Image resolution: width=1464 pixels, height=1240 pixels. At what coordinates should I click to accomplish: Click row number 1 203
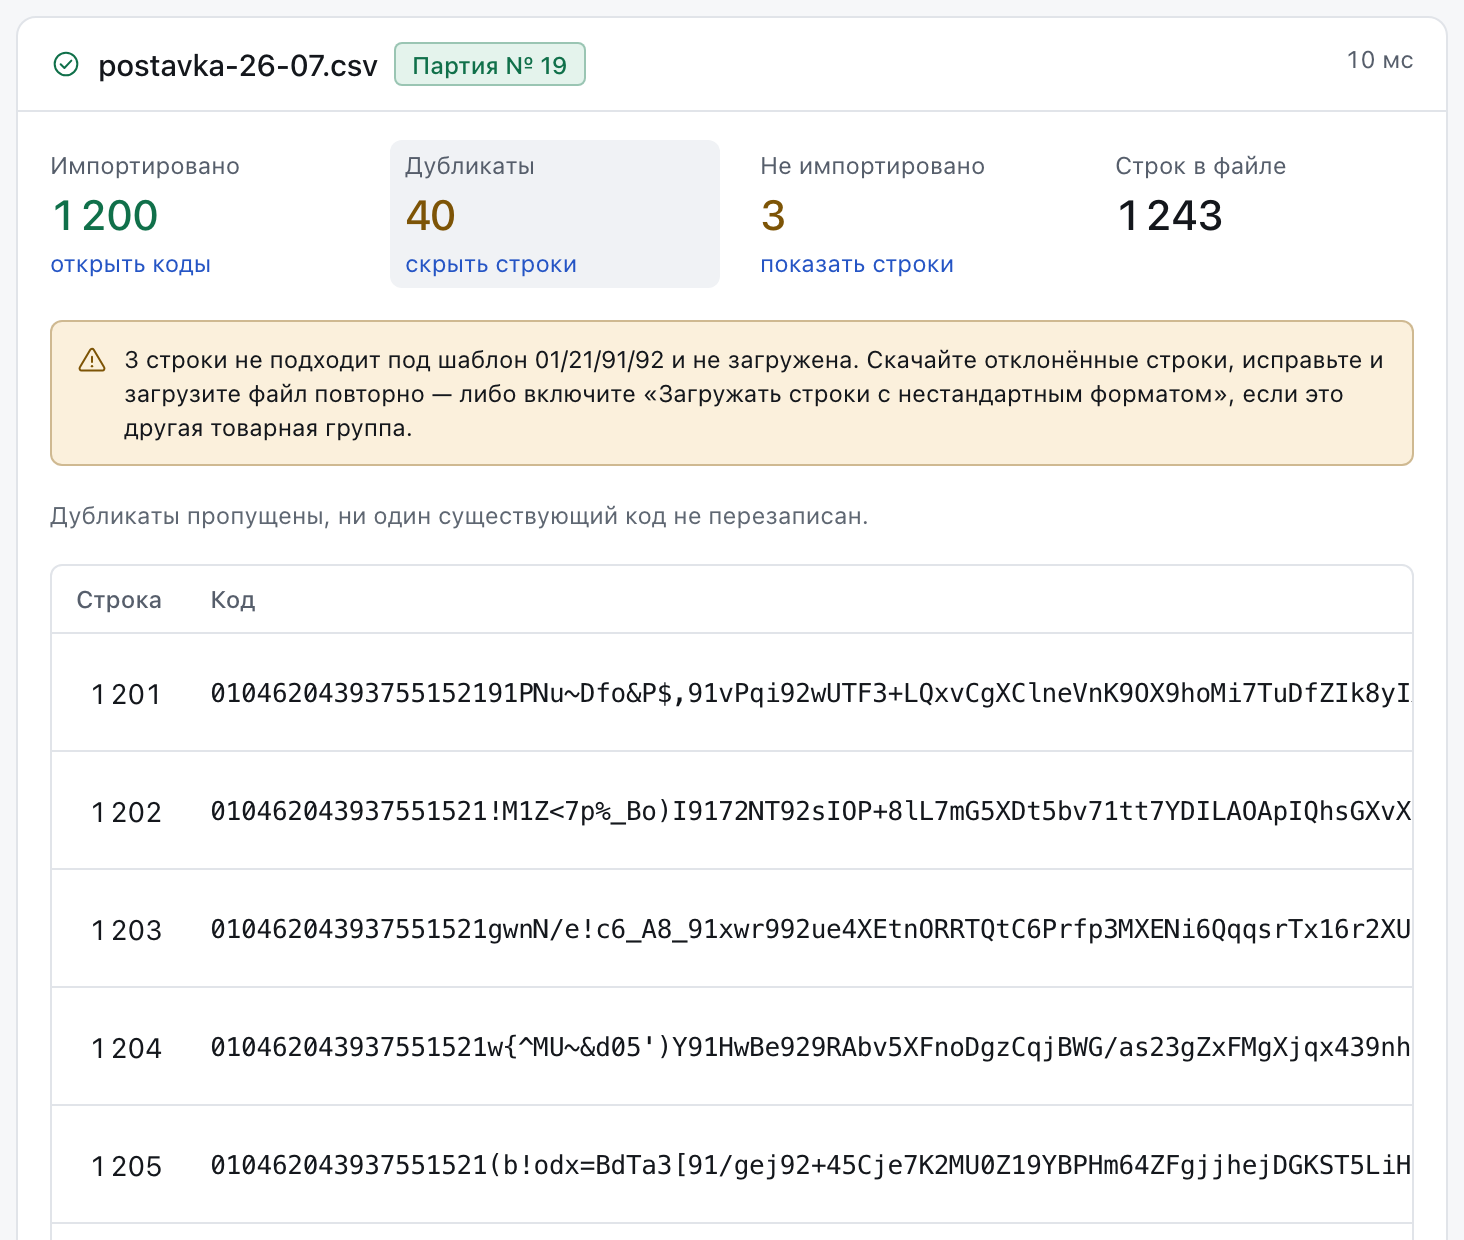126,930
